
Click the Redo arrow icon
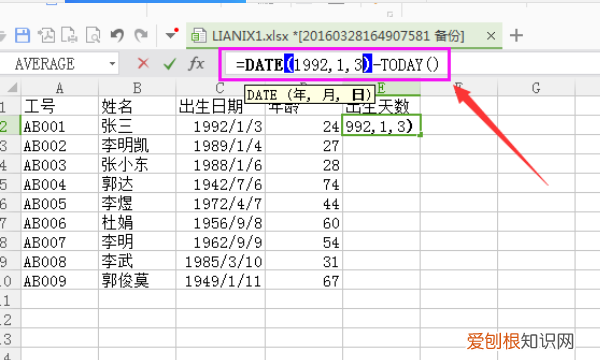click(141, 35)
